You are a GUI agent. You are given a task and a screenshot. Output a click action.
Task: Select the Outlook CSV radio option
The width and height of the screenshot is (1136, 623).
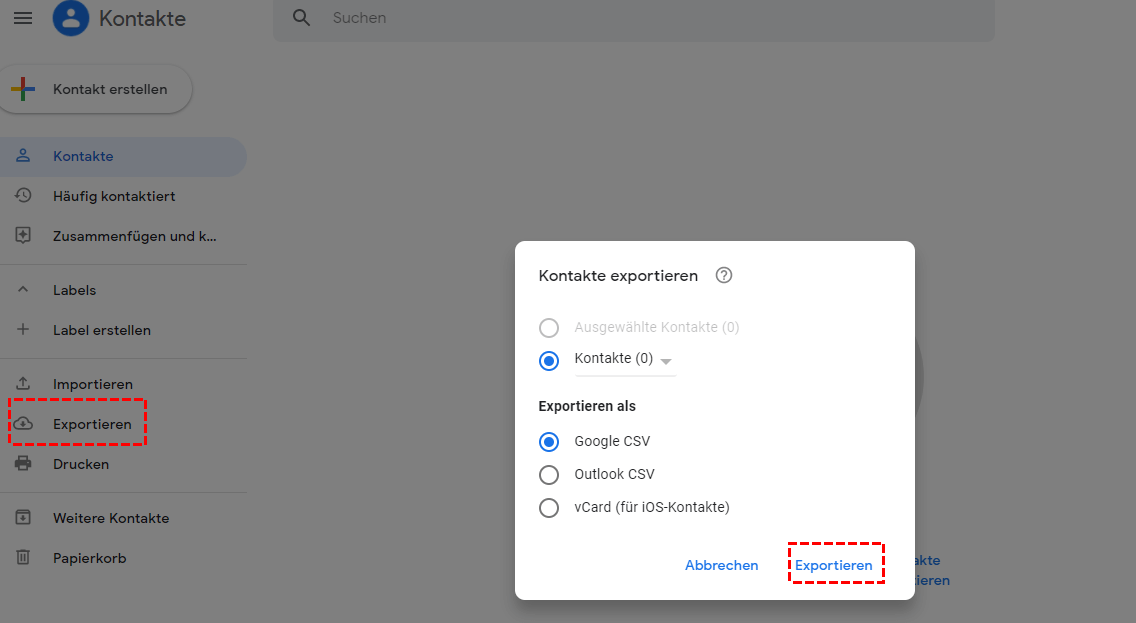[549, 474]
